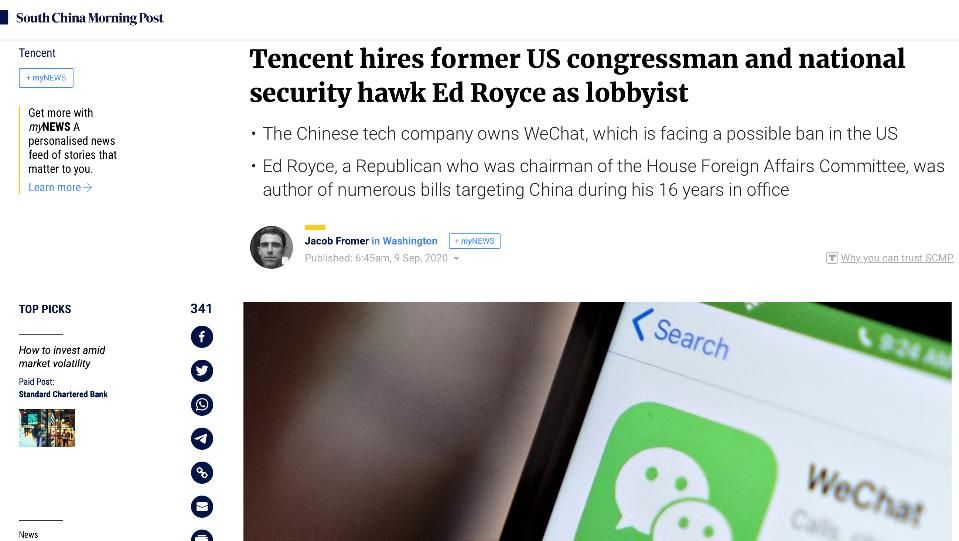The height and width of the screenshot is (541, 959).
Task: Open Jacob Fromer's profile photo
Action: [x=272, y=247]
